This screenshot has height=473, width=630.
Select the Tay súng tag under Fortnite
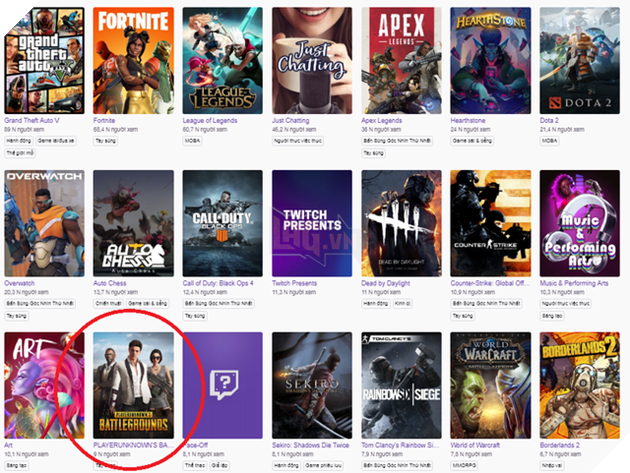click(106, 141)
